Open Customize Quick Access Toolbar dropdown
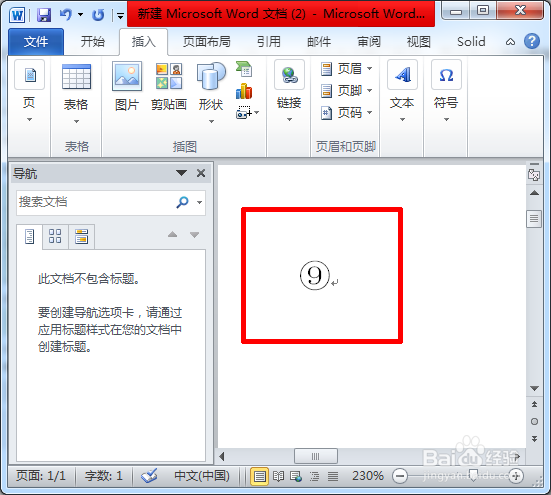This screenshot has height=495, width=551. [x=120, y=15]
